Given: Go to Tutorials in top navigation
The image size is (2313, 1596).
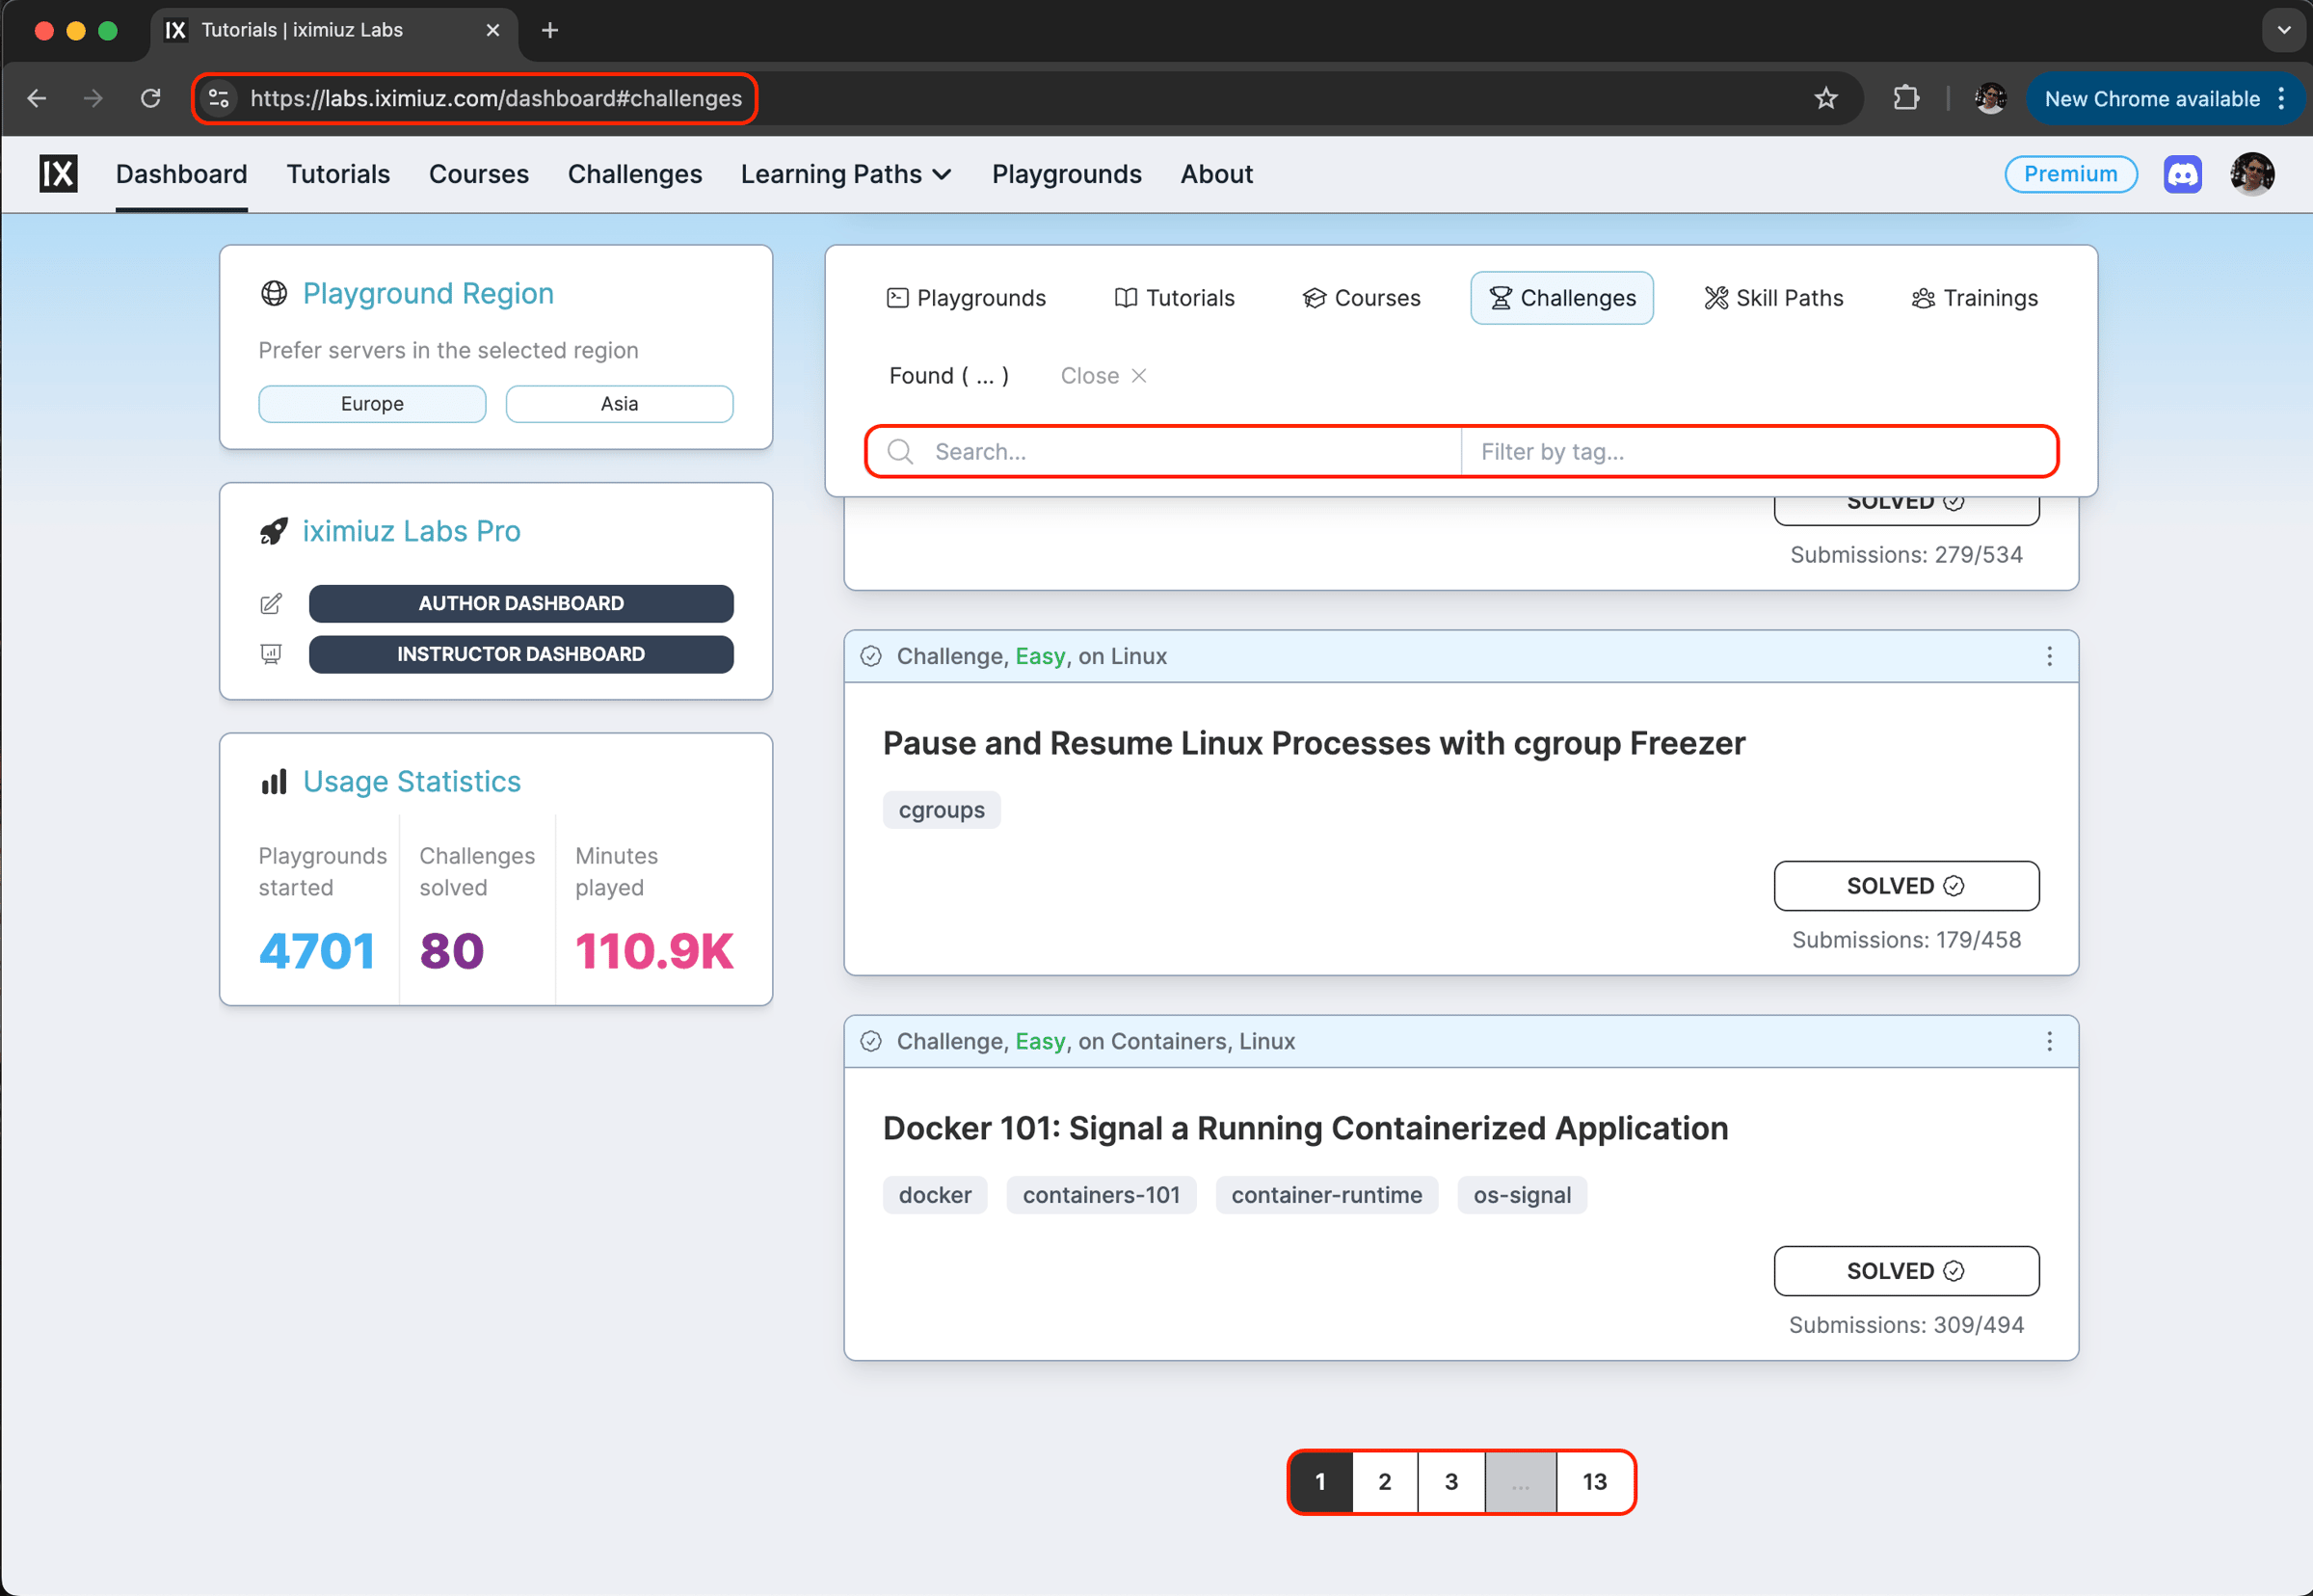Looking at the screenshot, I should click(338, 174).
